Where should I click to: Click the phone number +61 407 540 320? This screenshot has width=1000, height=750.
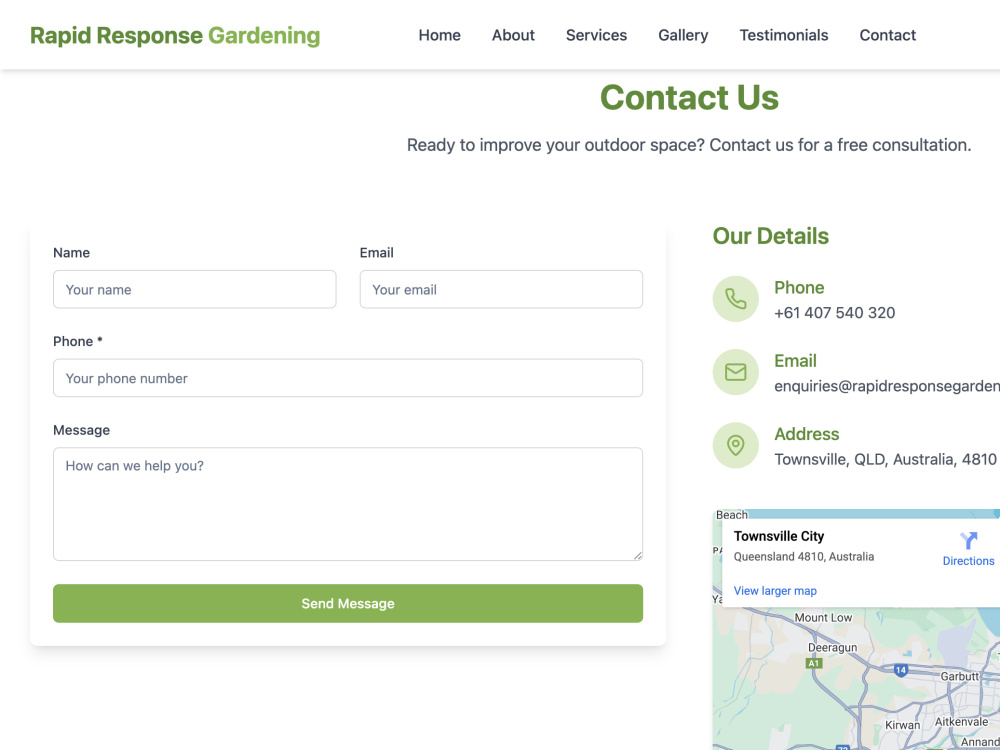pos(834,312)
